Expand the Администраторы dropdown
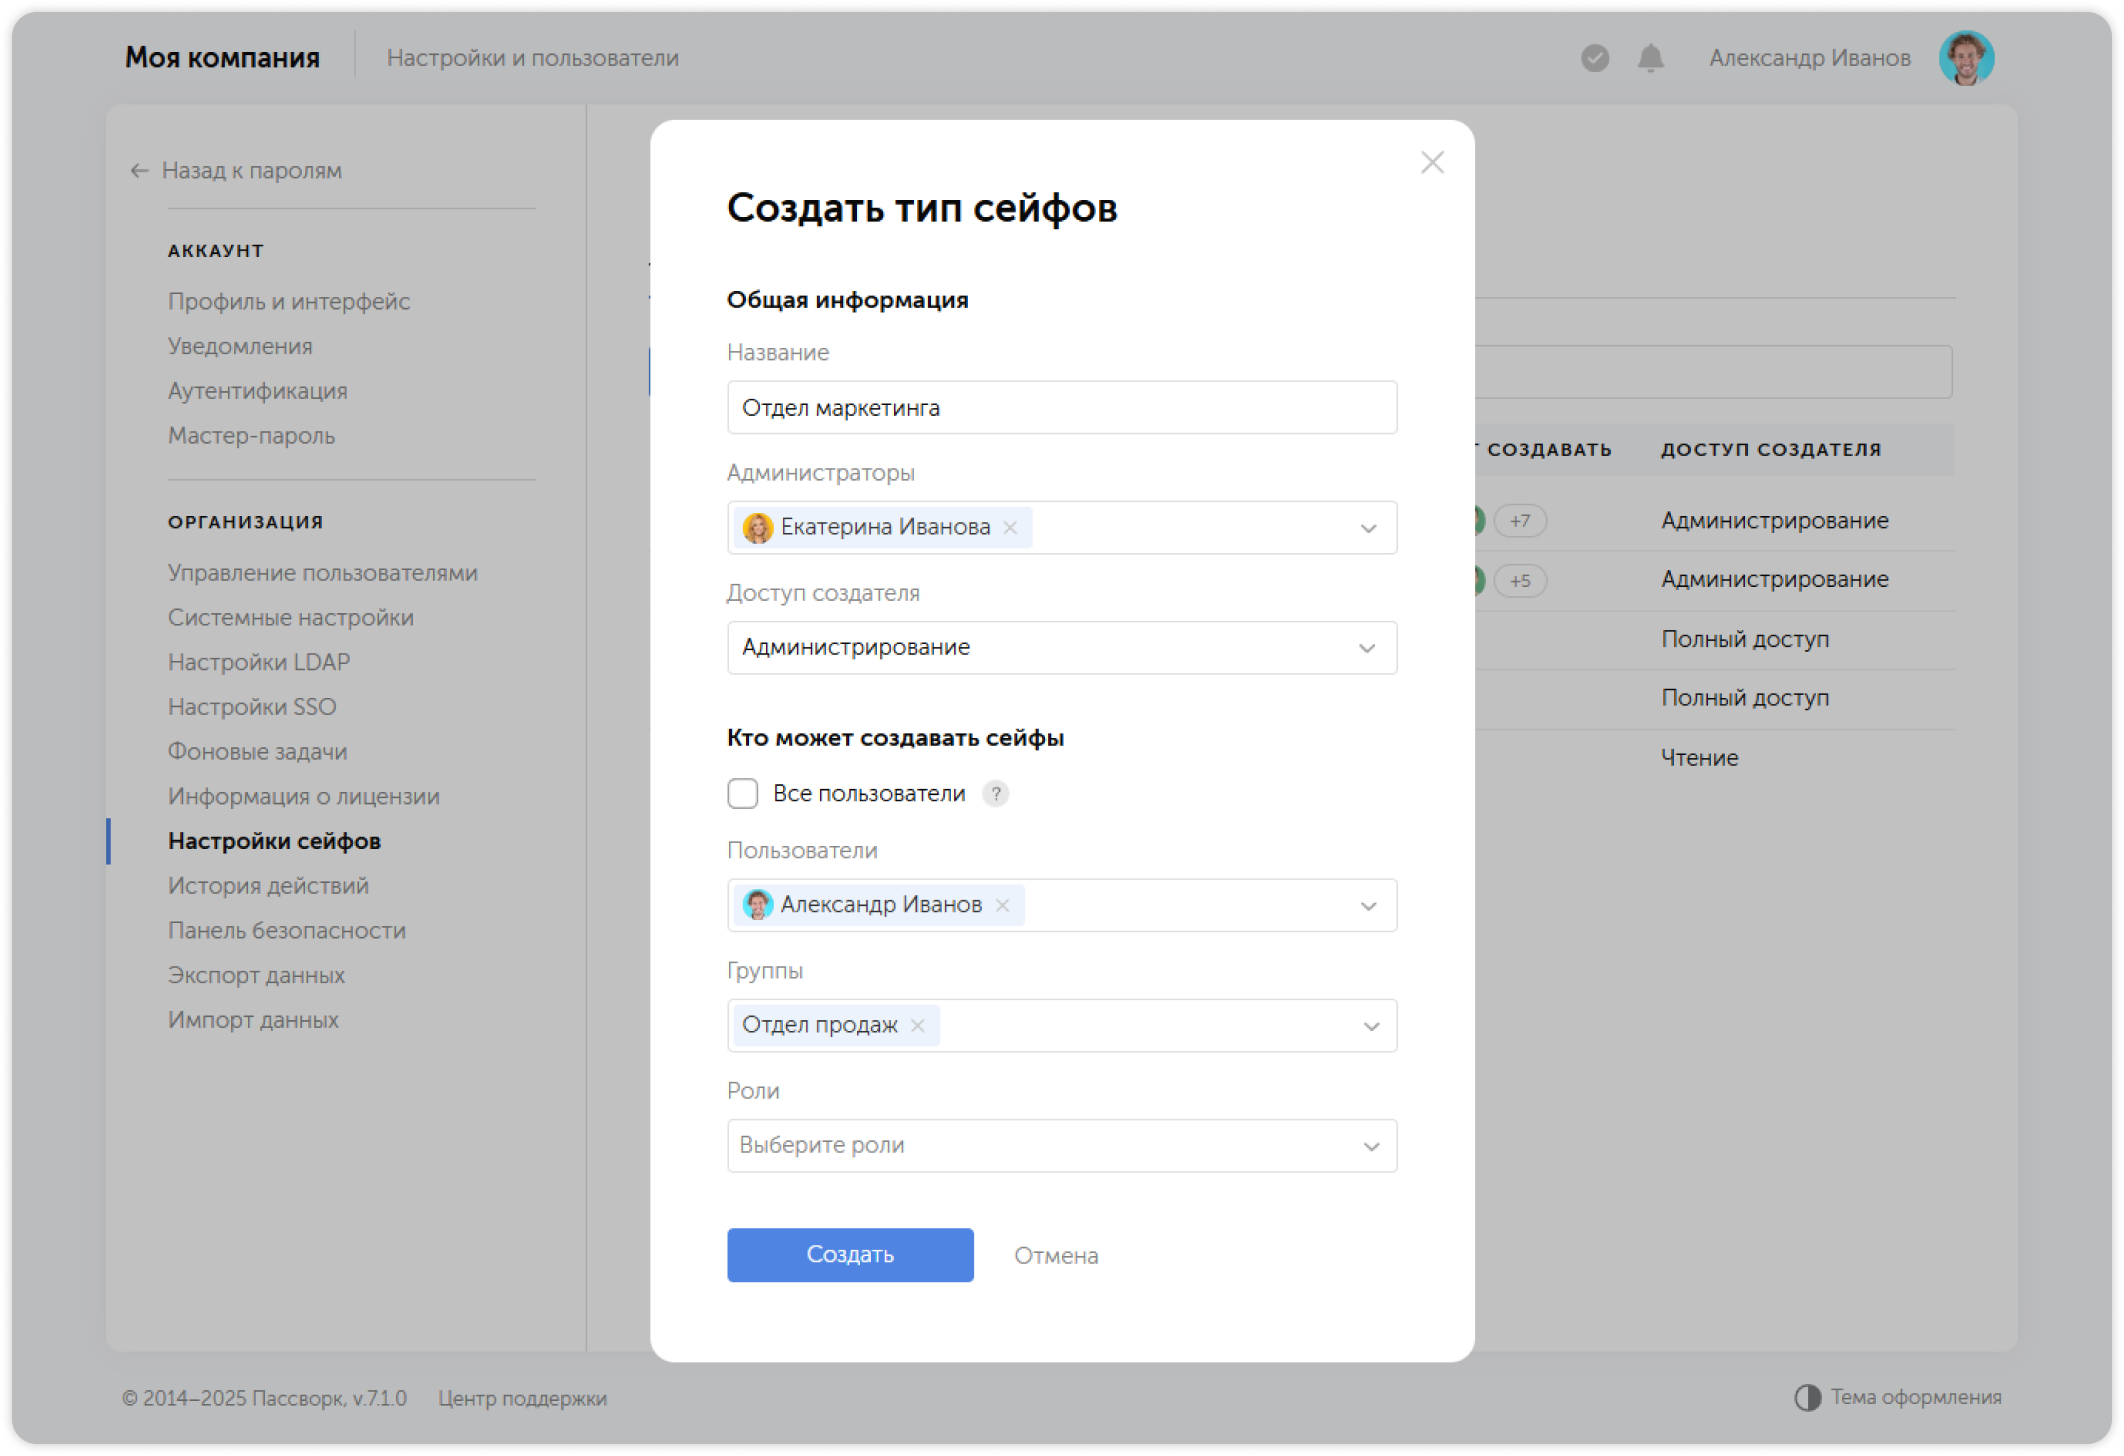The image size is (2124, 1456). point(1368,528)
